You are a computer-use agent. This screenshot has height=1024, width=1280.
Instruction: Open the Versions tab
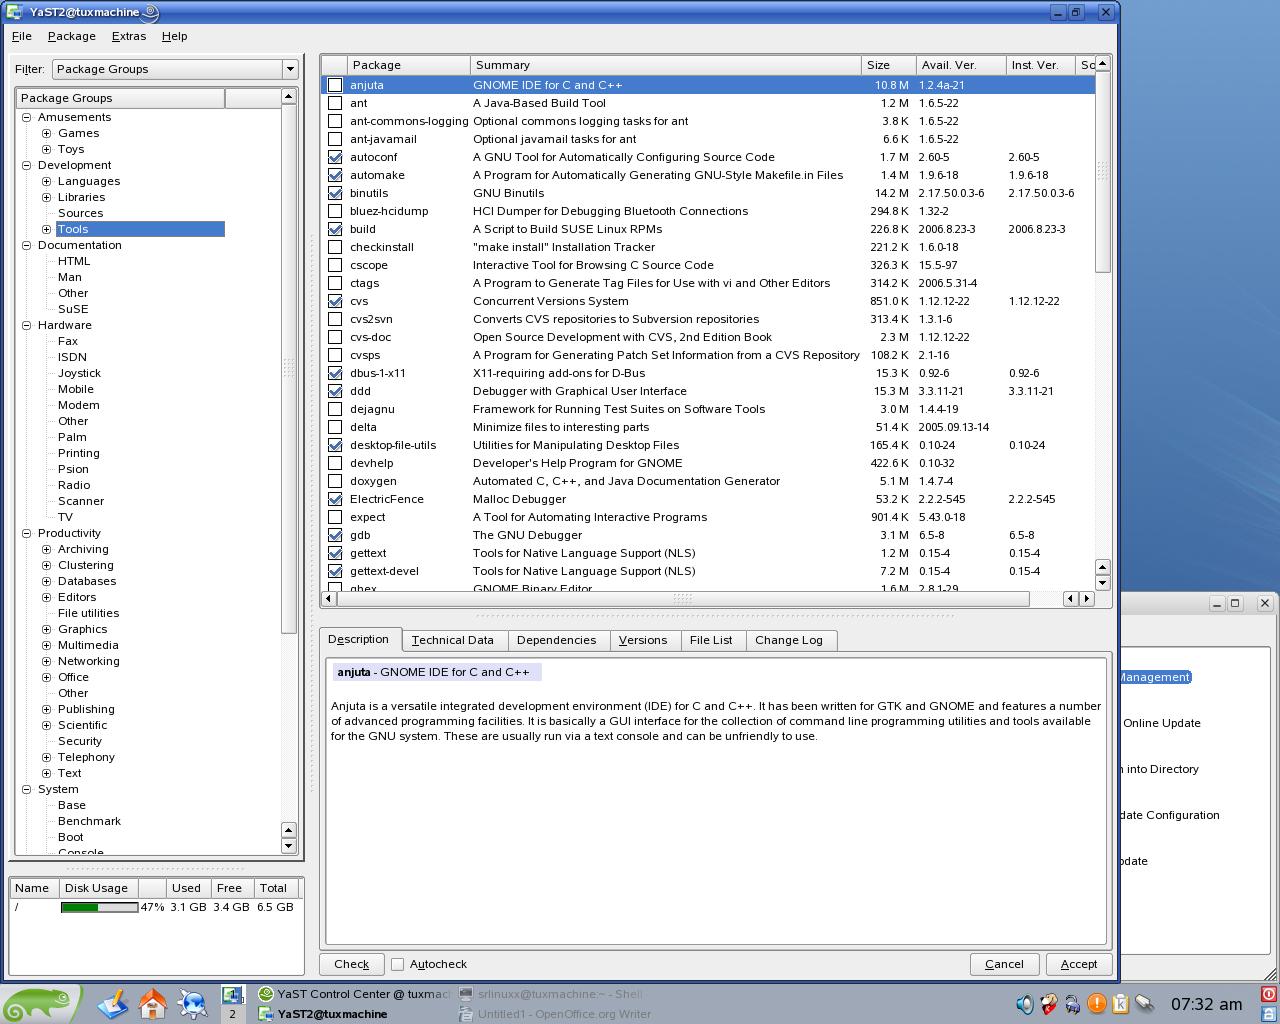[643, 640]
